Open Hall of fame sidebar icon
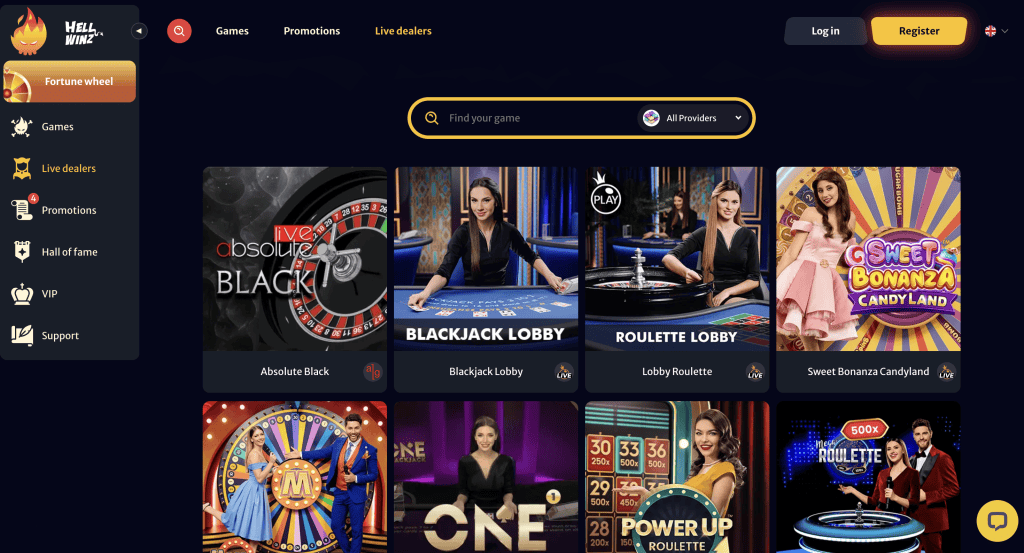The height and width of the screenshot is (553, 1024). (x=22, y=251)
